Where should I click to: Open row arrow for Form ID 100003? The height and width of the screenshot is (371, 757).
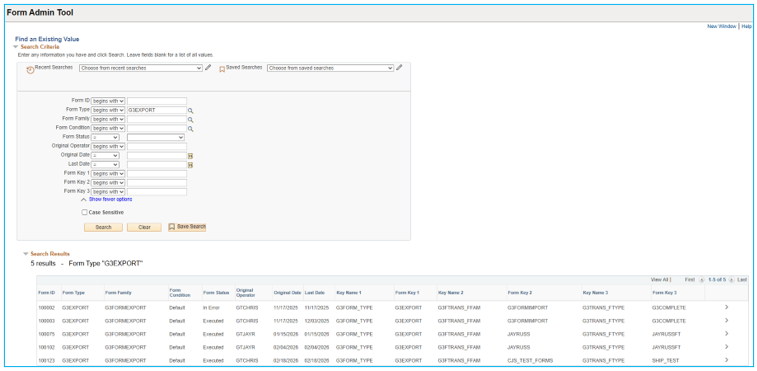[x=726, y=320]
